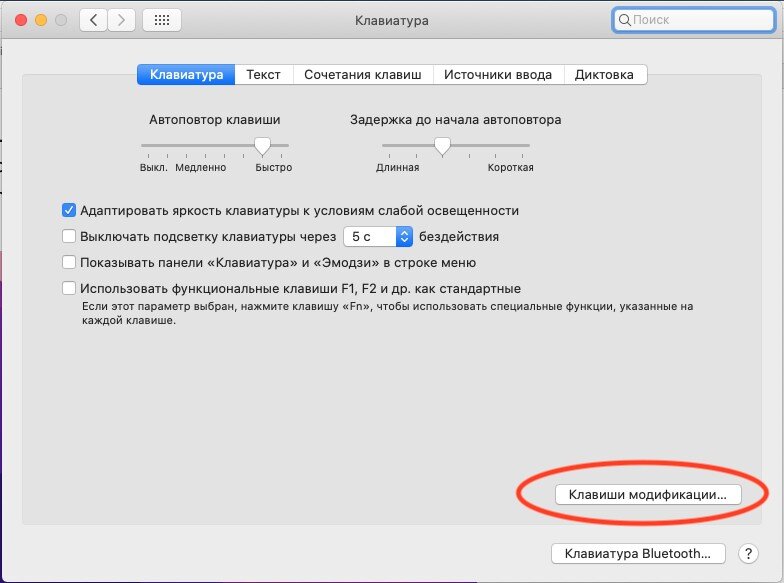Open help with the question mark button
The height and width of the screenshot is (583, 784).
click(748, 554)
